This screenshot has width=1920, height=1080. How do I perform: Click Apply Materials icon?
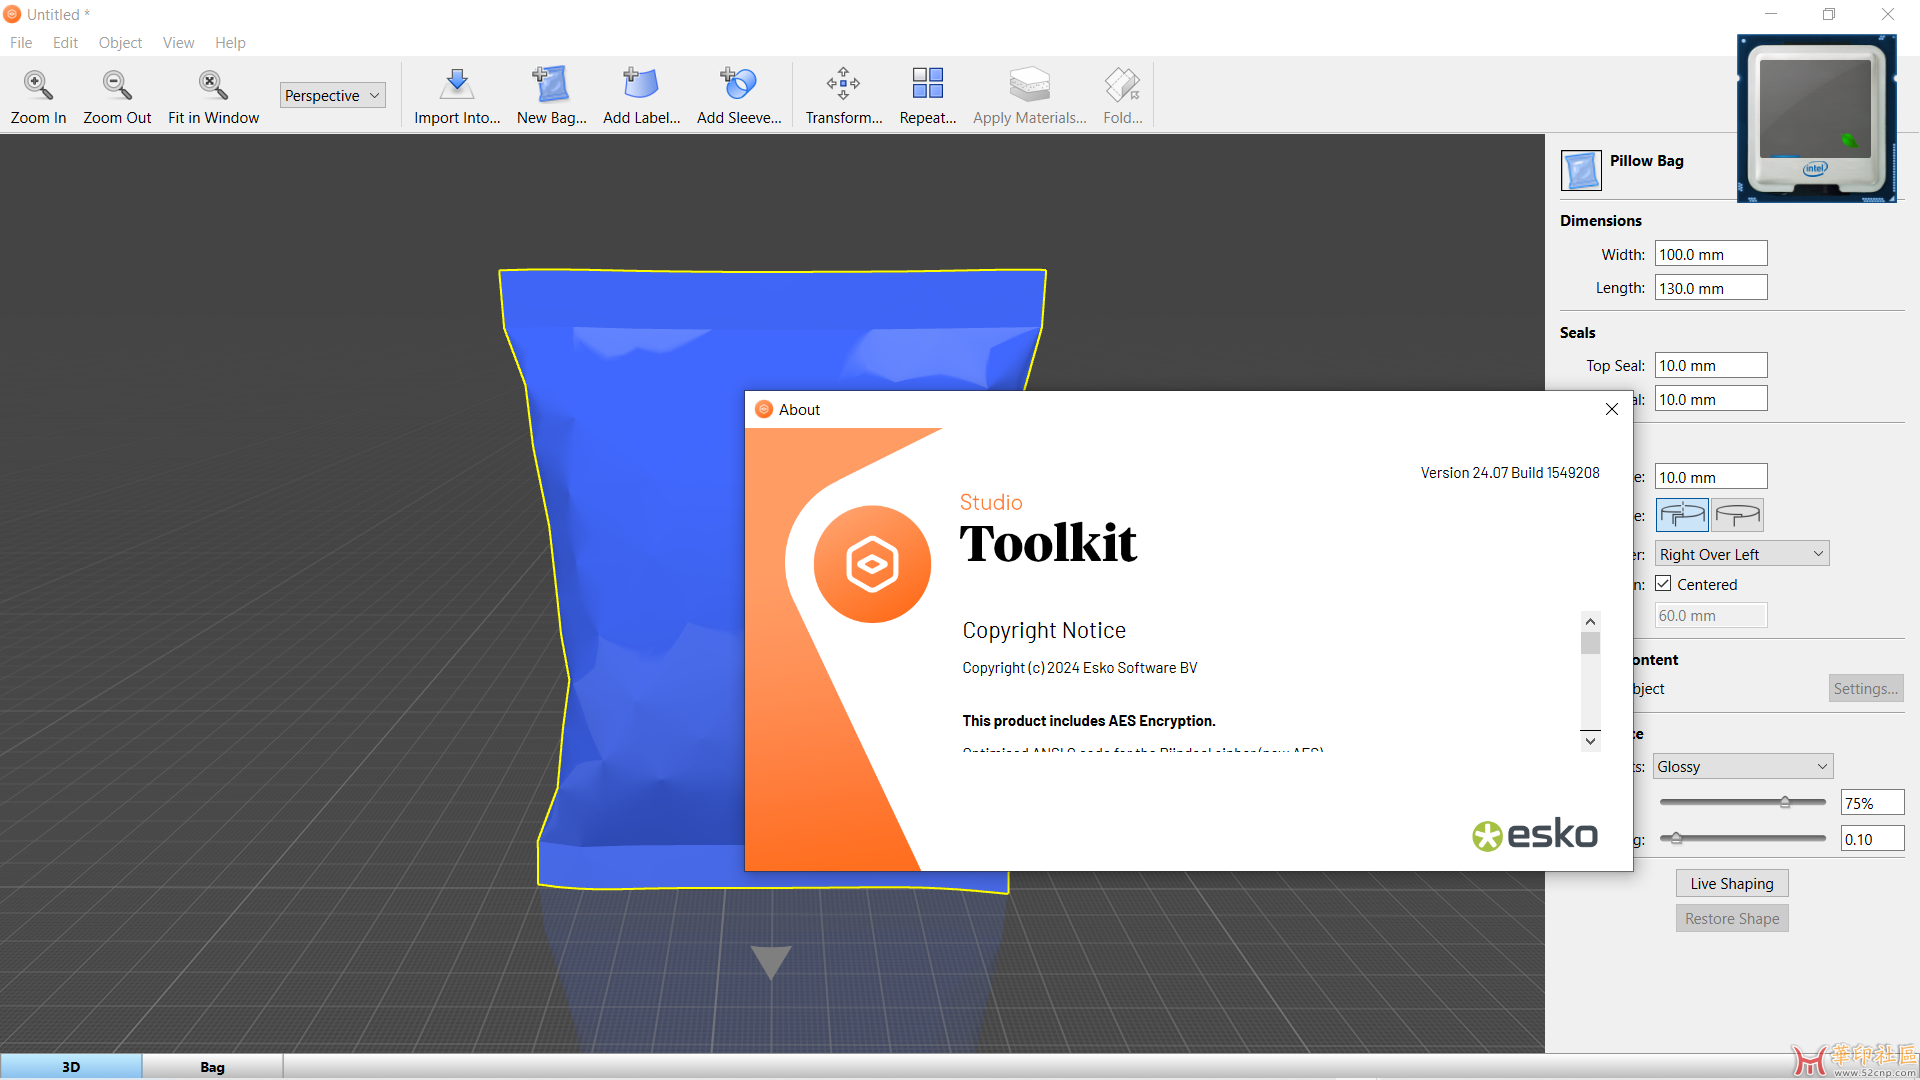pyautogui.click(x=1029, y=85)
